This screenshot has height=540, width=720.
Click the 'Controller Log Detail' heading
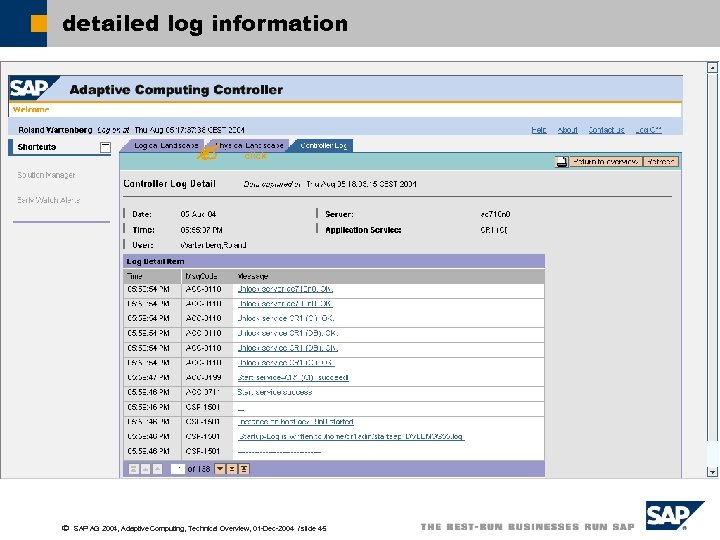[169, 184]
